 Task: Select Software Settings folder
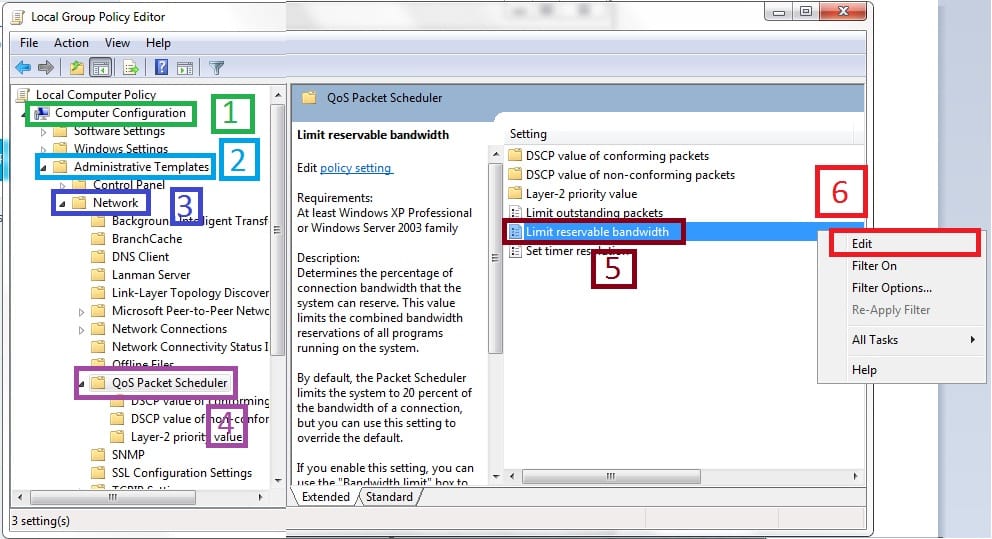(x=119, y=131)
